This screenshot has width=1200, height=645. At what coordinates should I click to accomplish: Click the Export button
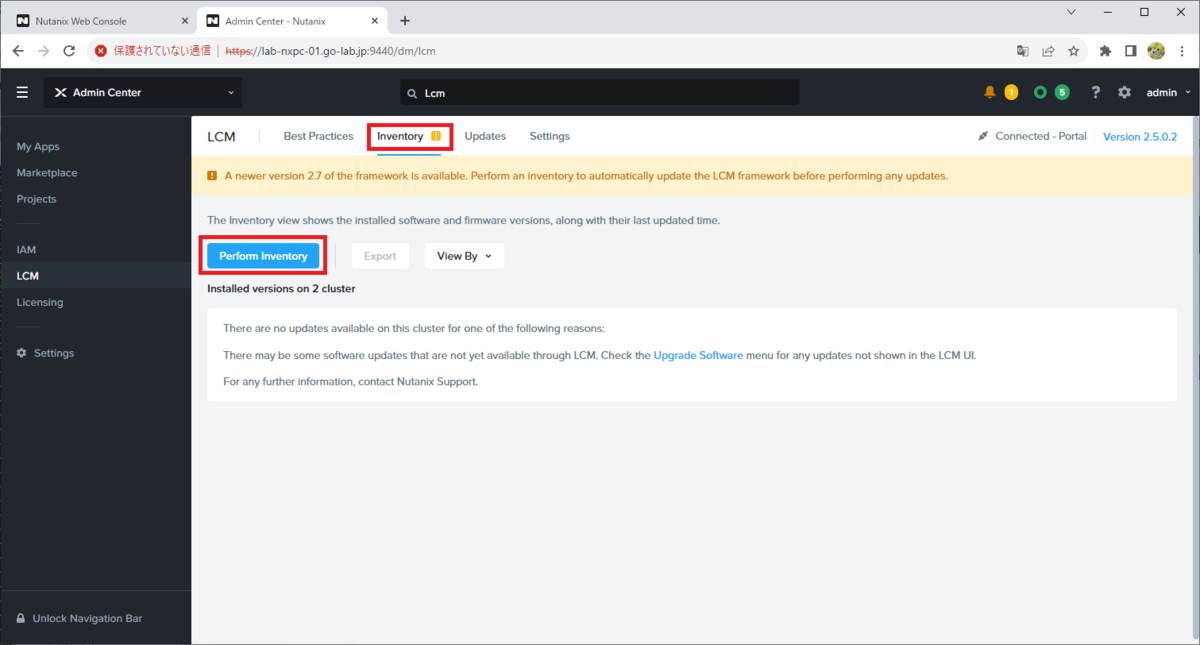380,256
